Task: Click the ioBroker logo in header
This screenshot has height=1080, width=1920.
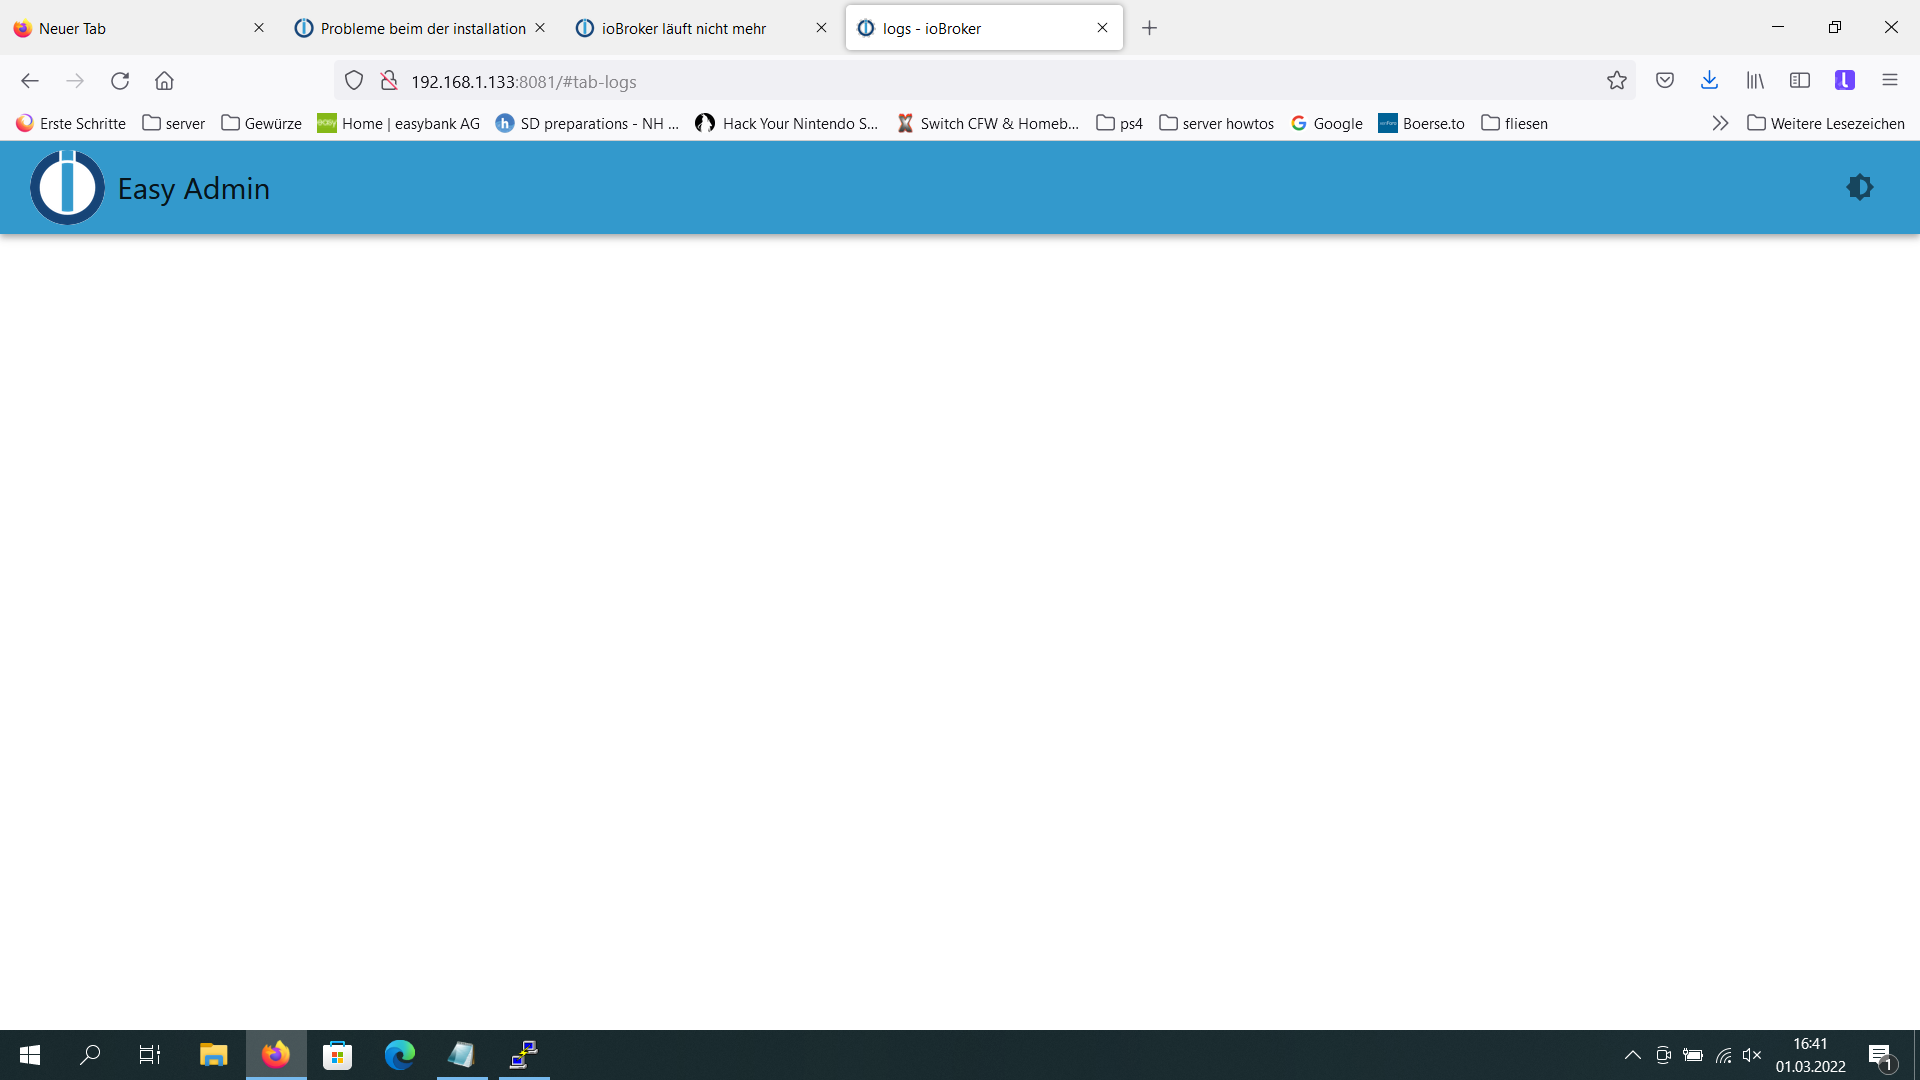Action: [x=67, y=187]
